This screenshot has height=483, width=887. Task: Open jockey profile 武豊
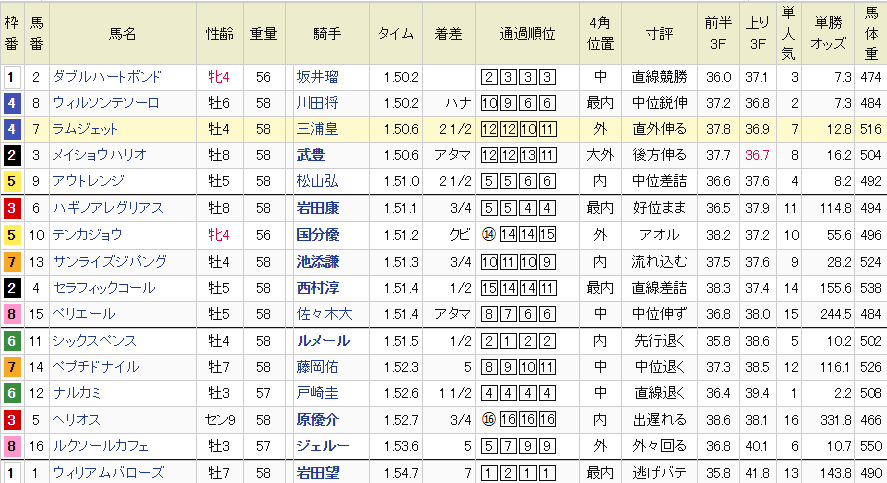coord(311,155)
